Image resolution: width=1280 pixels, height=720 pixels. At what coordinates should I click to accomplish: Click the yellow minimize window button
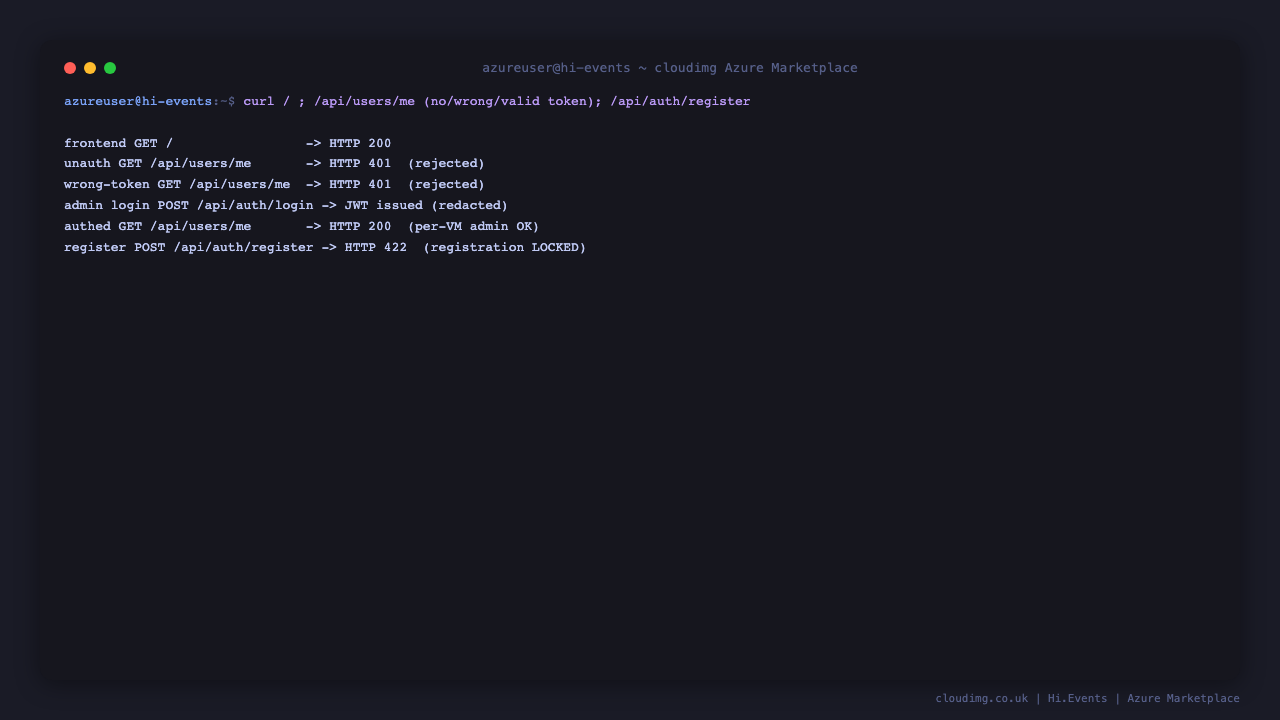click(x=90, y=68)
